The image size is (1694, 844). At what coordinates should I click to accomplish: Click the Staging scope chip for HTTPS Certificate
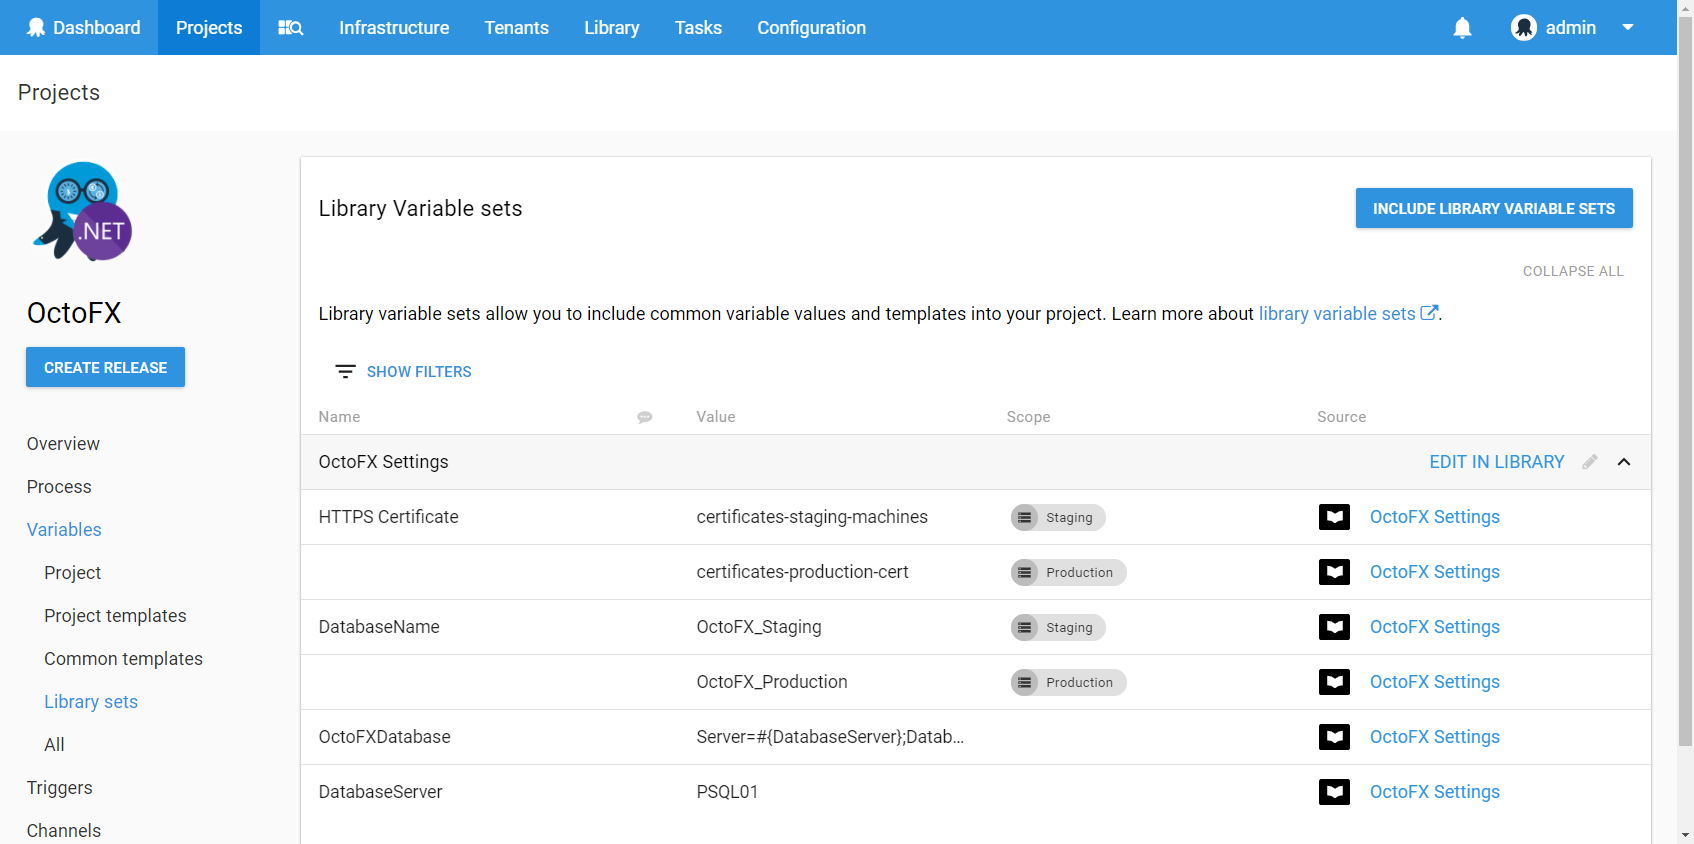pyautogui.click(x=1058, y=517)
